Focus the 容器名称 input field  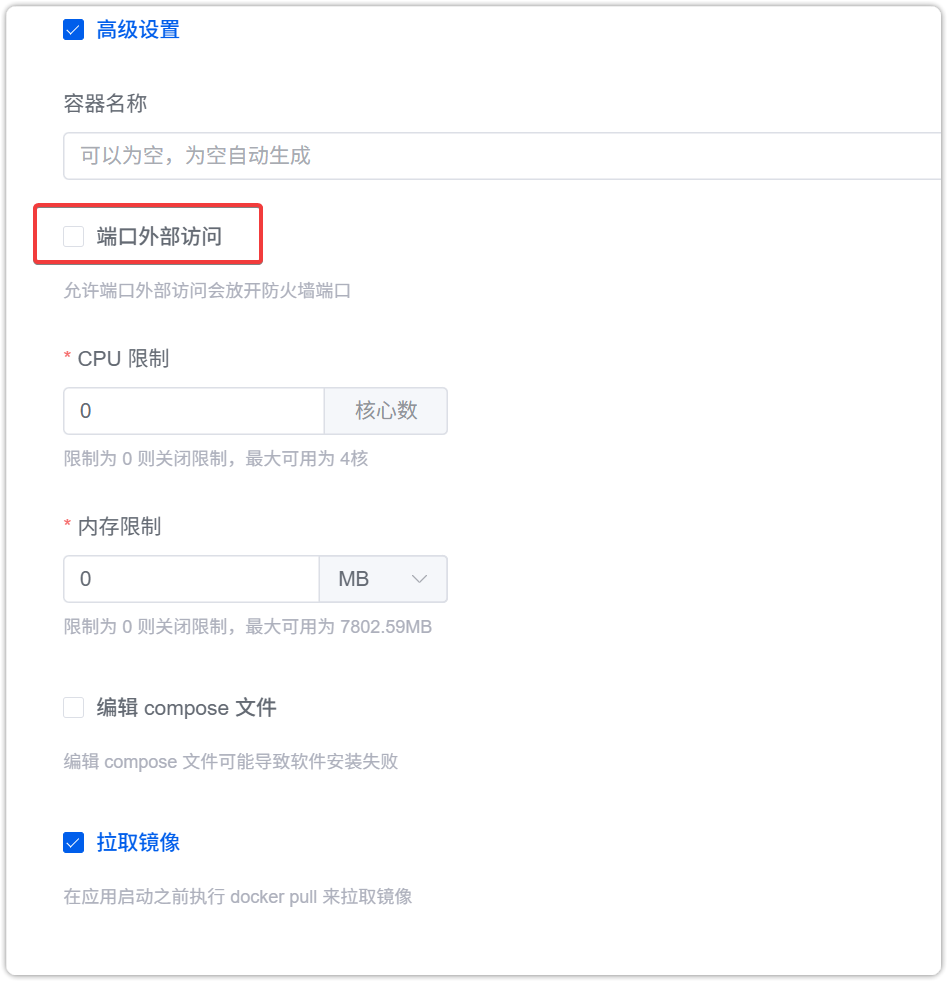[x=500, y=156]
